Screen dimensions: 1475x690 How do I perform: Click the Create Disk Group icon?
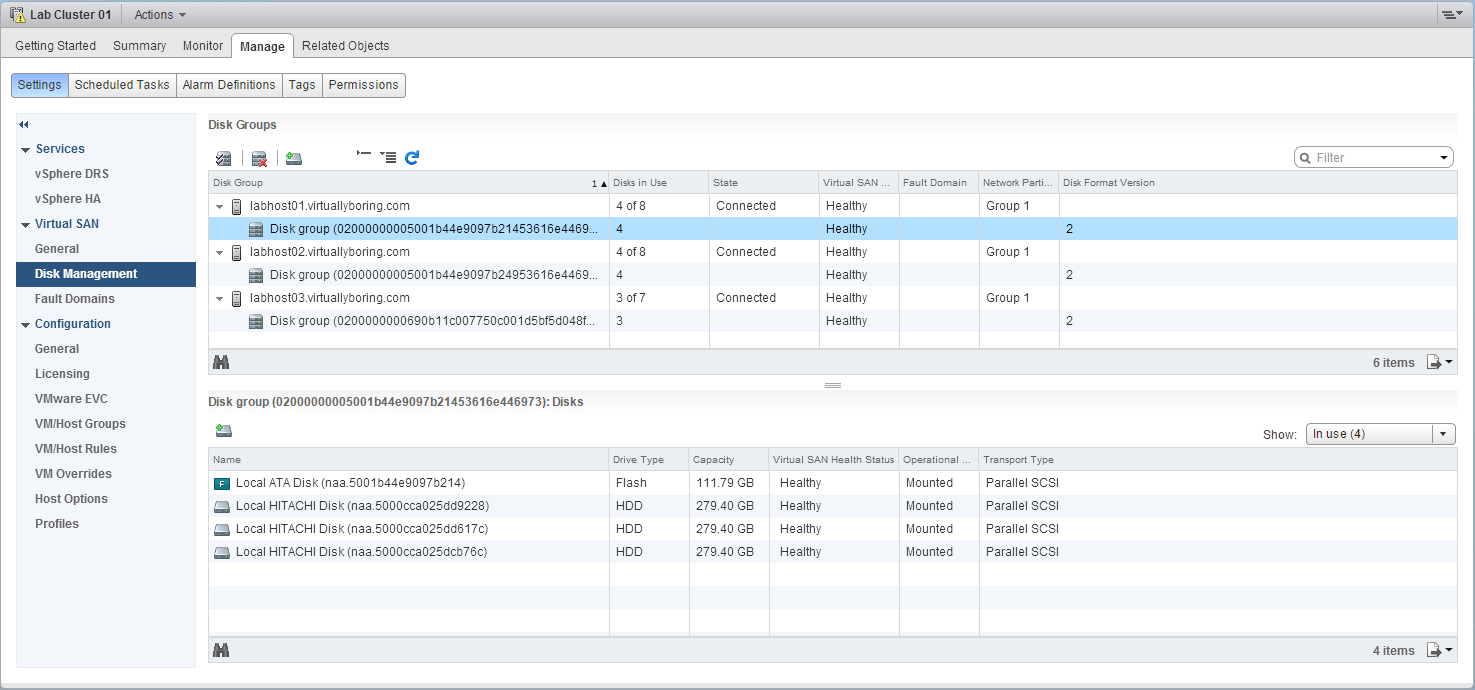293,158
